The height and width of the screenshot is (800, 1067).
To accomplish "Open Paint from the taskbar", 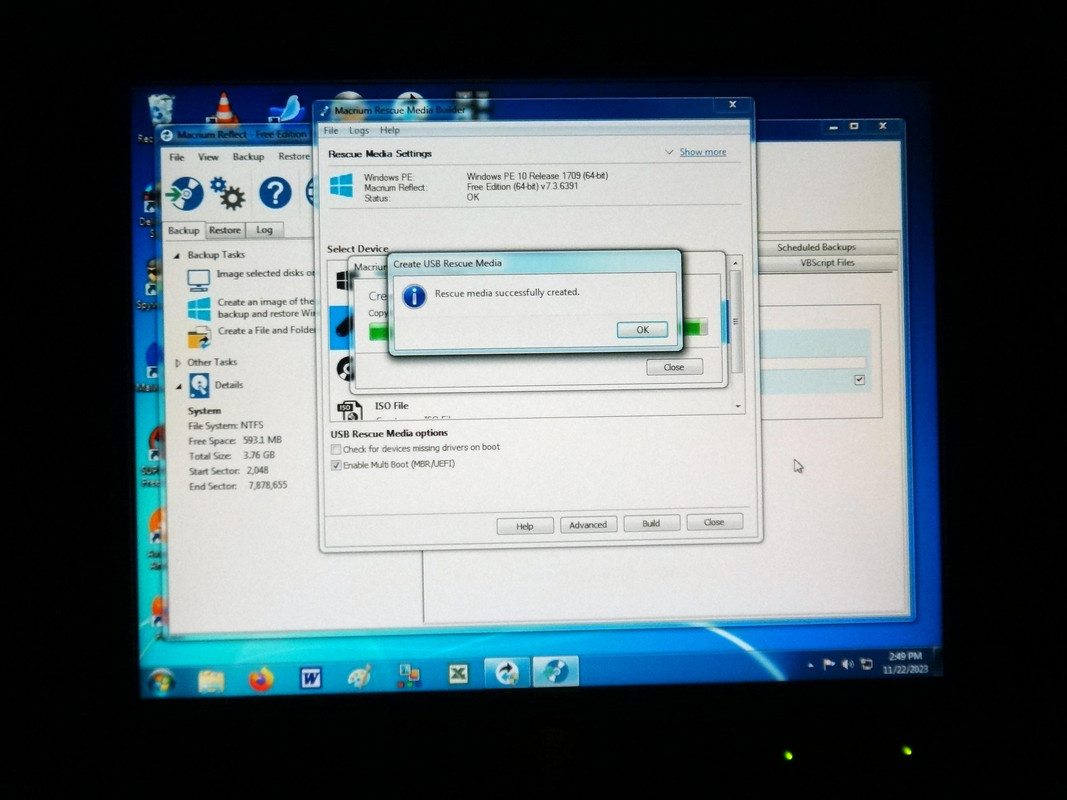I will 359,676.
